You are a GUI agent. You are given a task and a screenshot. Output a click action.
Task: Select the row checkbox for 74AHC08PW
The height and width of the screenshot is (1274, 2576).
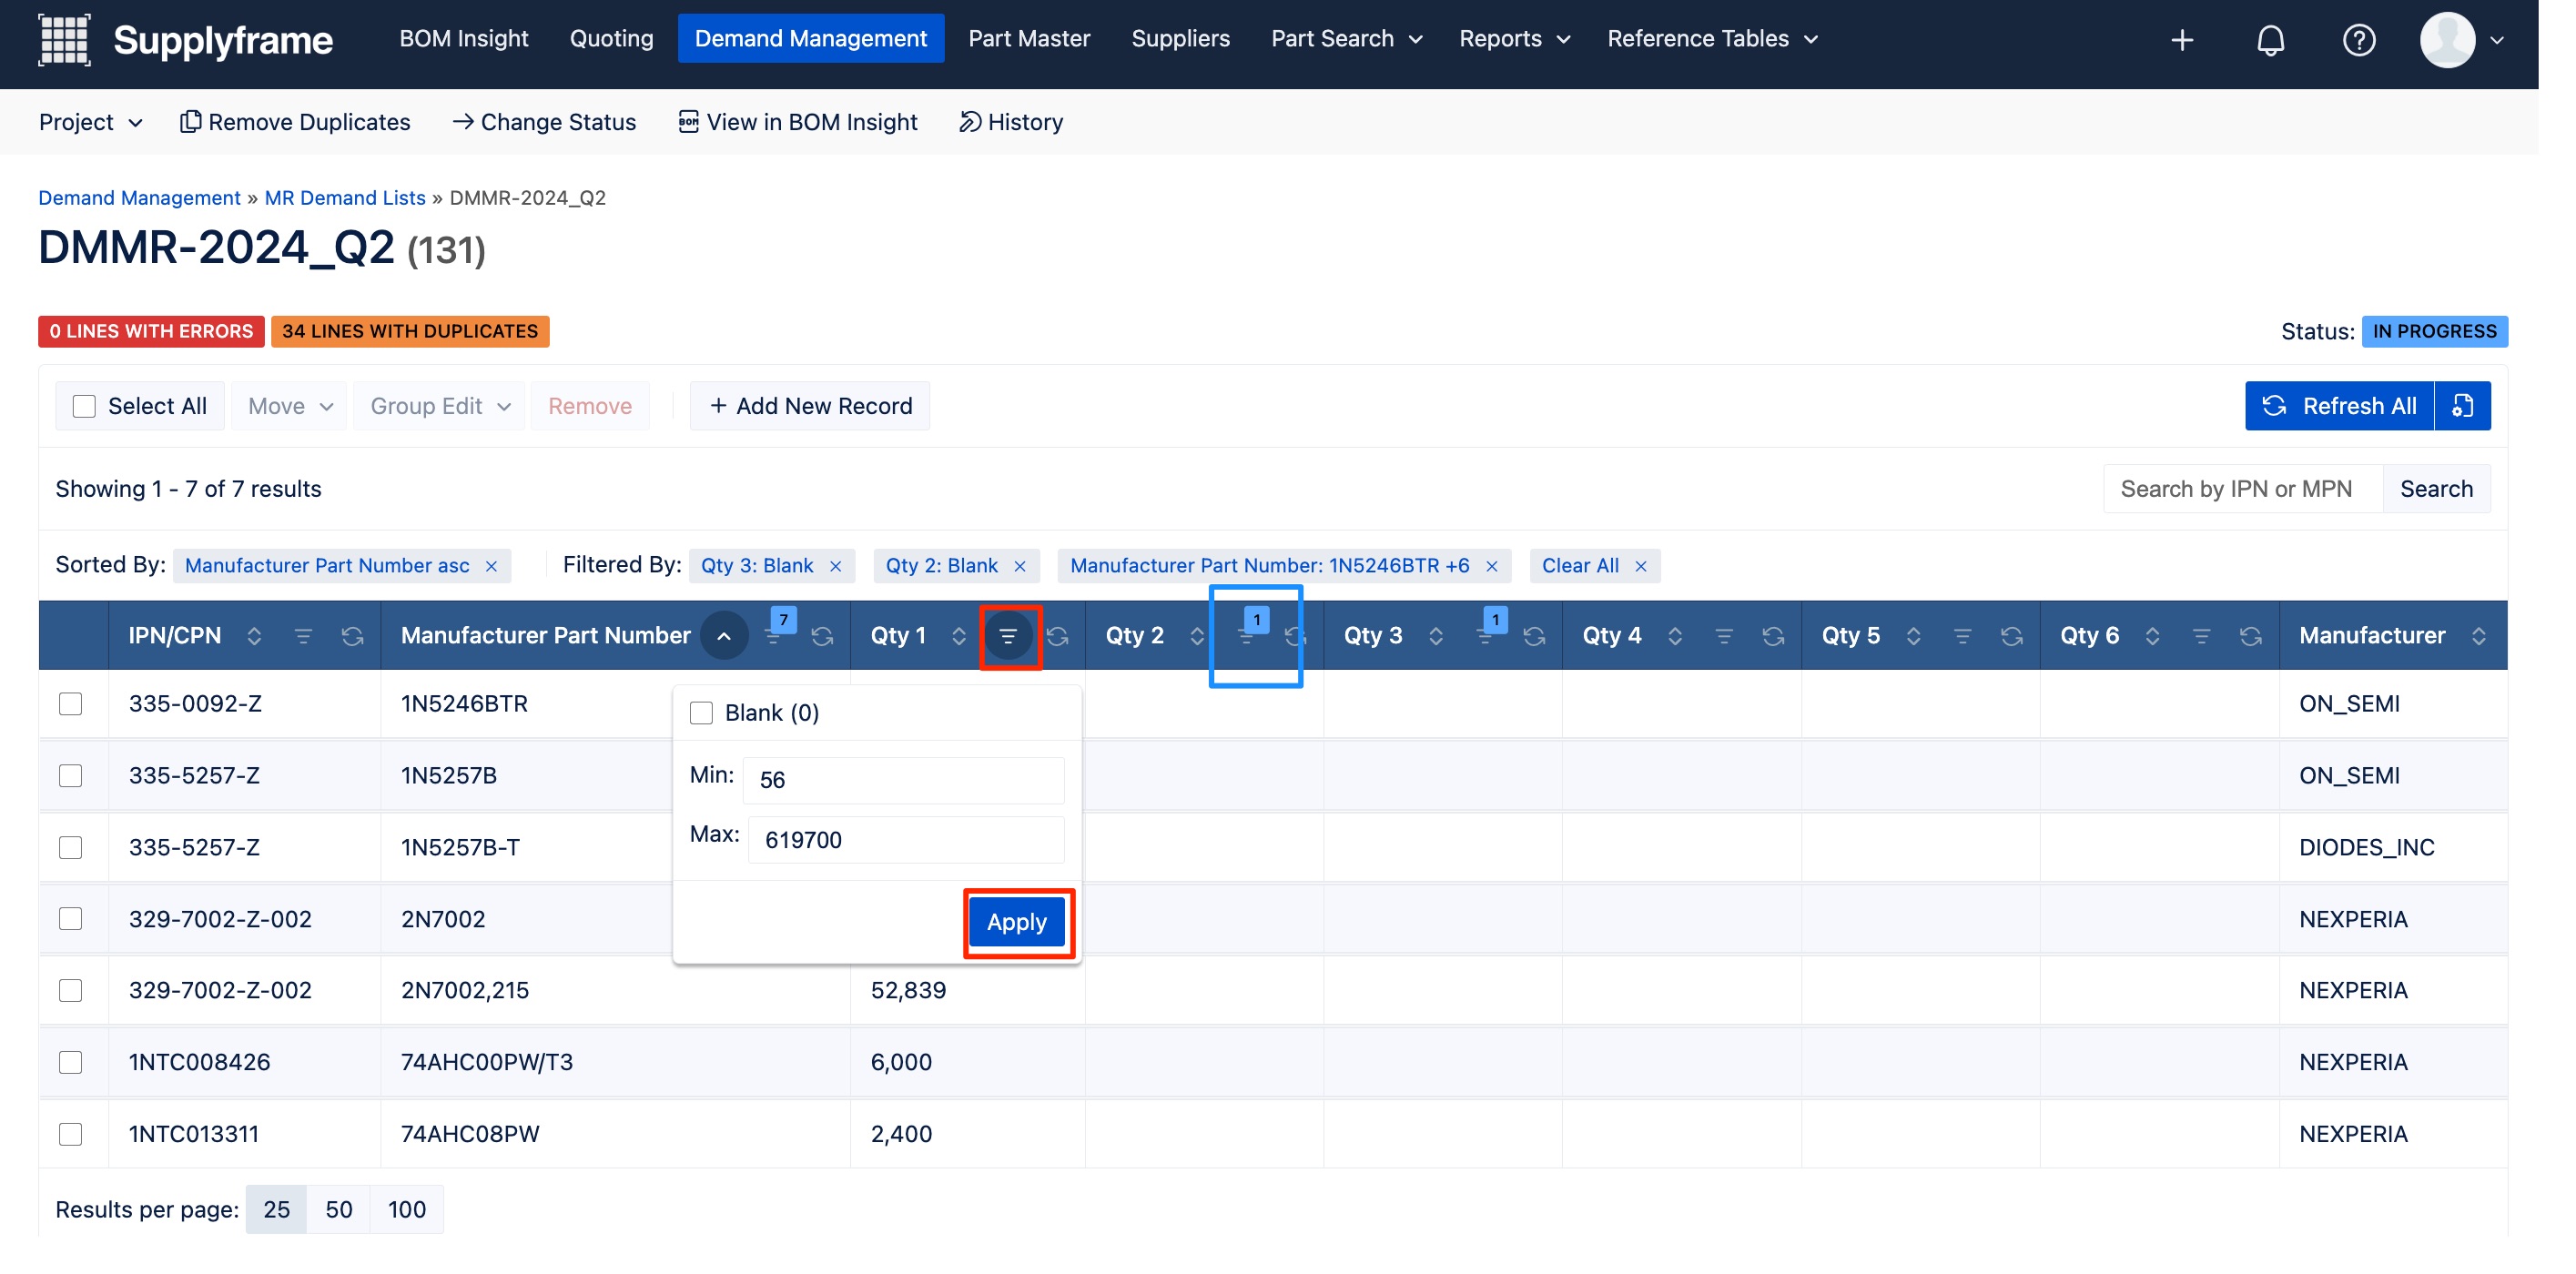70,1135
